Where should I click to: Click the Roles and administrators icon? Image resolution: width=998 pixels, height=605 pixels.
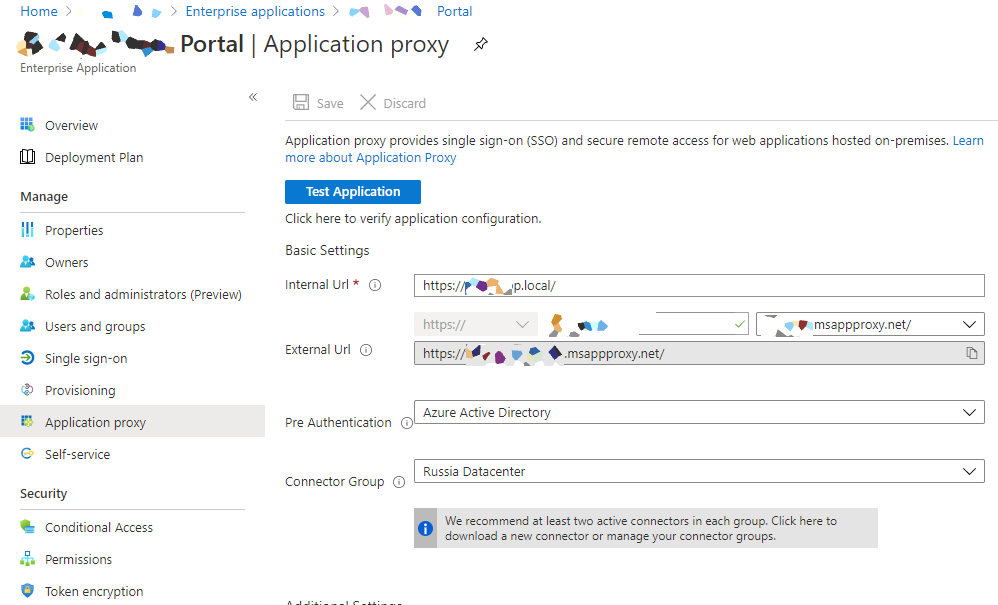pyautogui.click(x=27, y=294)
